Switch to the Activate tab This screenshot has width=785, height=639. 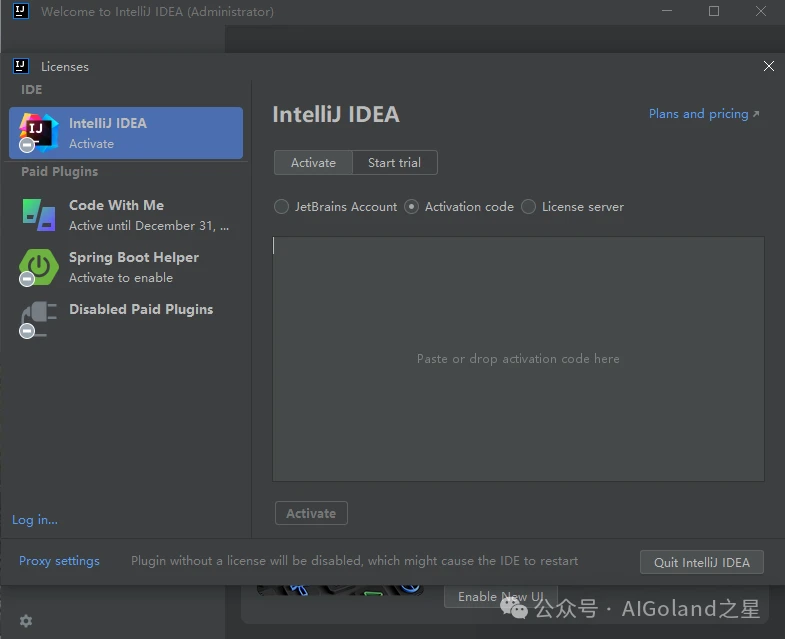[x=313, y=163]
